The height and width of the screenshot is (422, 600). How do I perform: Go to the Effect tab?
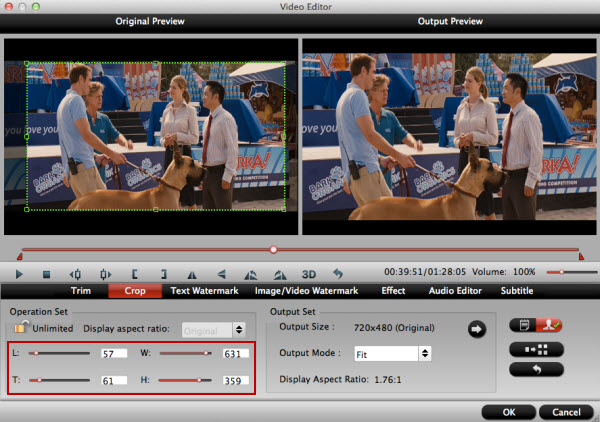(x=393, y=291)
